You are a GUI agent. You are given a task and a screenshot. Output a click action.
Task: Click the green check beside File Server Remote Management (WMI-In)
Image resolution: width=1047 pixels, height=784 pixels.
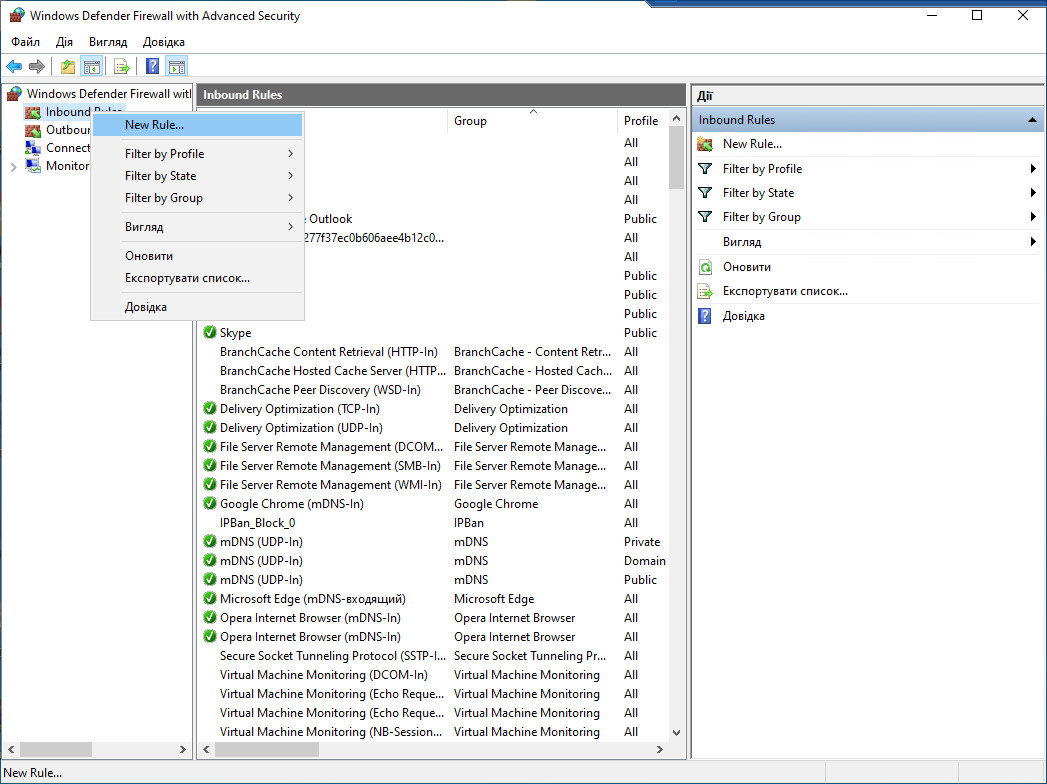tap(210, 484)
